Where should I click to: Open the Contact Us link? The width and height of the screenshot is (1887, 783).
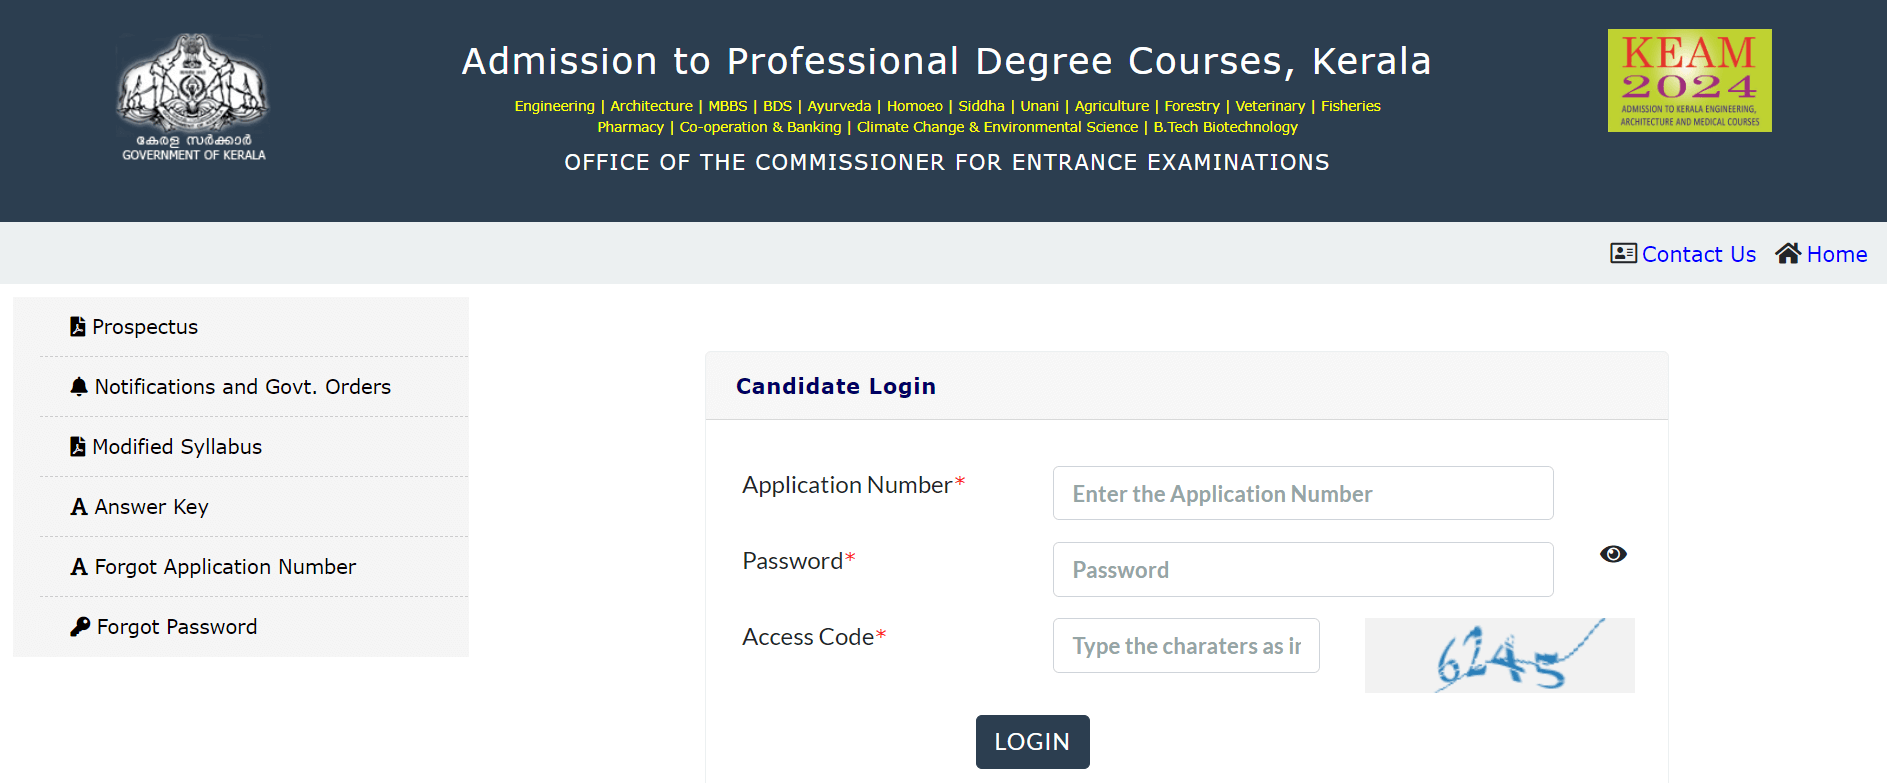1698,254
